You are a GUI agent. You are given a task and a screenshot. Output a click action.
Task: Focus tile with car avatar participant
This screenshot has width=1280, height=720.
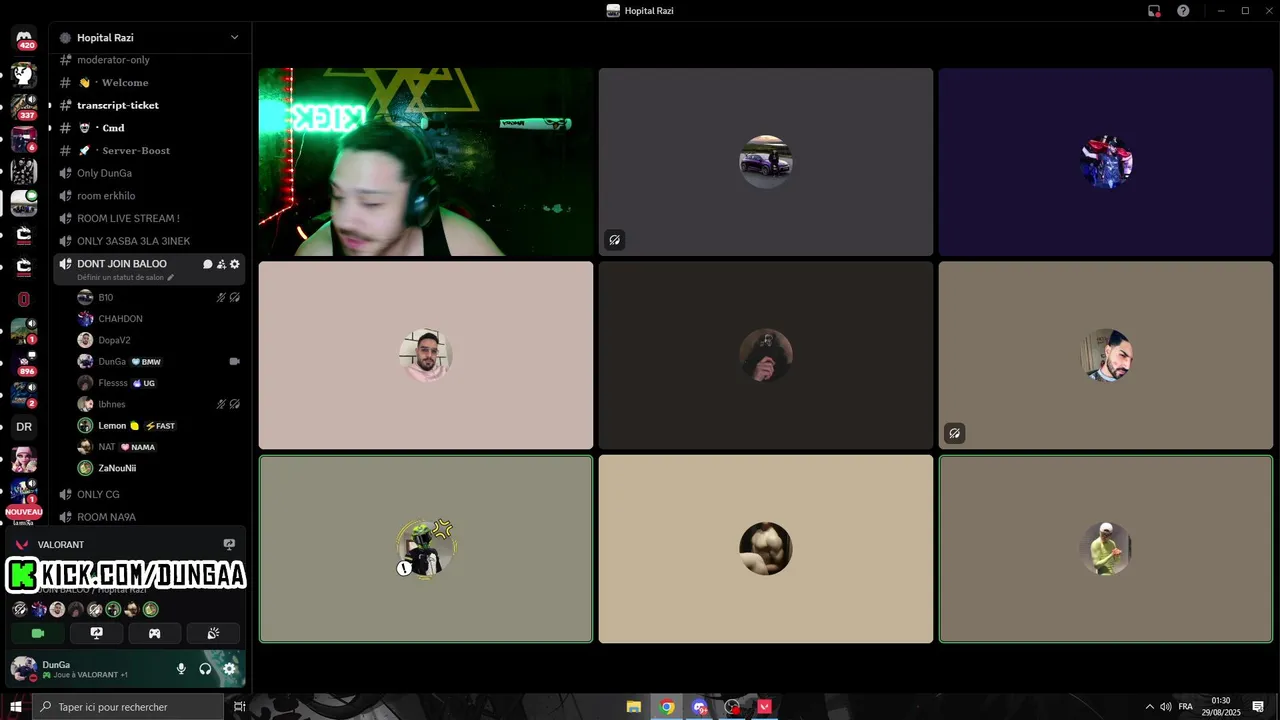coord(766,162)
